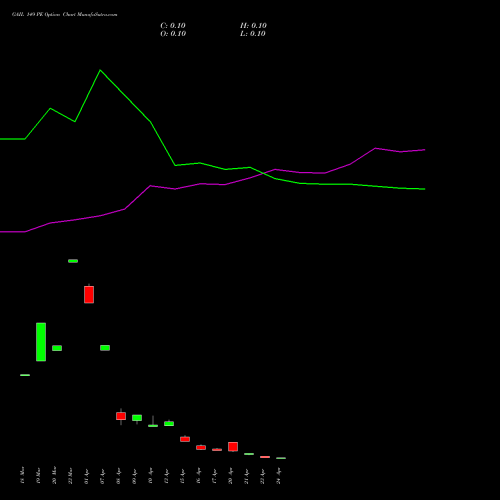This screenshot has height=500, width=500.
Task: Select the green candle above 20 Mar
Action: tap(57, 348)
